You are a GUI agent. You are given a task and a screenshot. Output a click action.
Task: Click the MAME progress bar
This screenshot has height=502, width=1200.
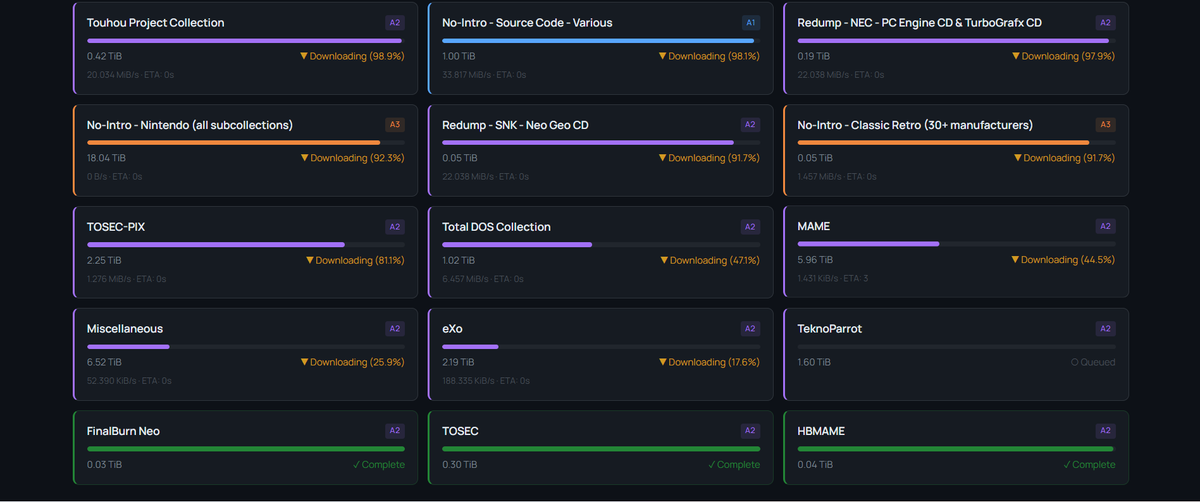[x=956, y=245]
